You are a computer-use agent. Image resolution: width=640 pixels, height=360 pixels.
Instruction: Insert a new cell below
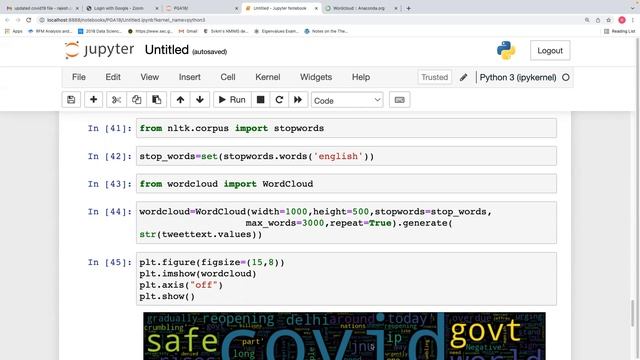(x=93, y=100)
